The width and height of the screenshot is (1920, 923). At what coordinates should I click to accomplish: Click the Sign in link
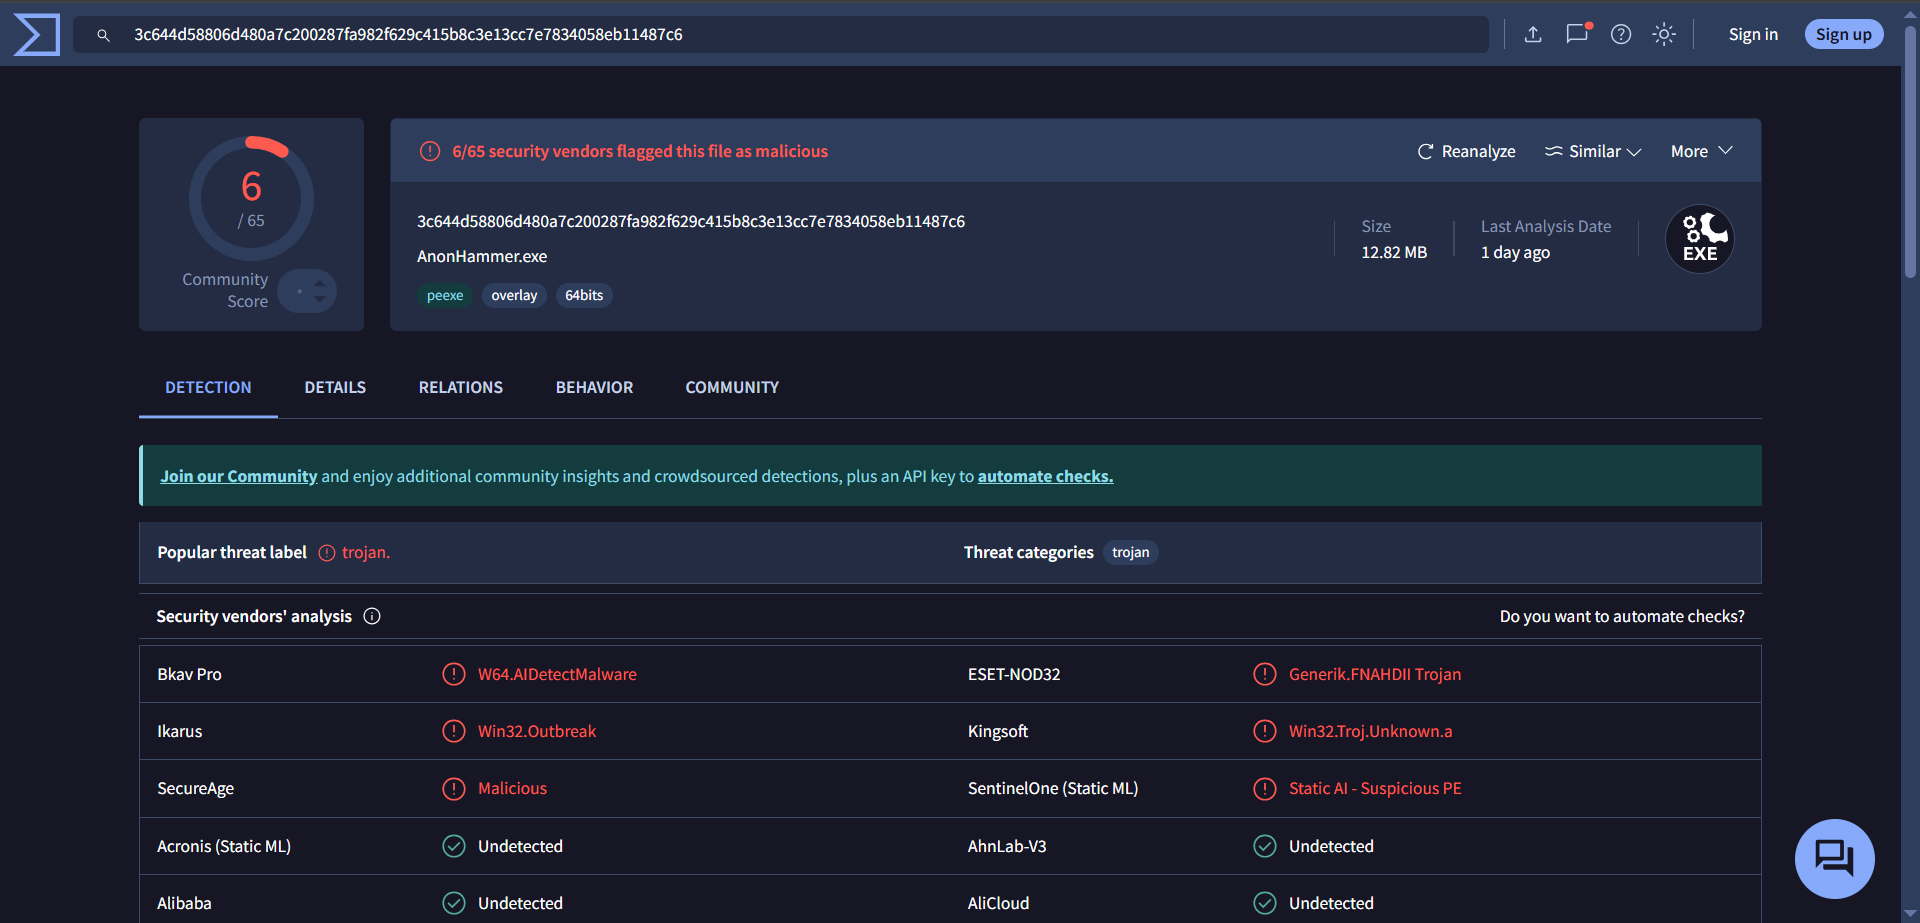tap(1753, 35)
